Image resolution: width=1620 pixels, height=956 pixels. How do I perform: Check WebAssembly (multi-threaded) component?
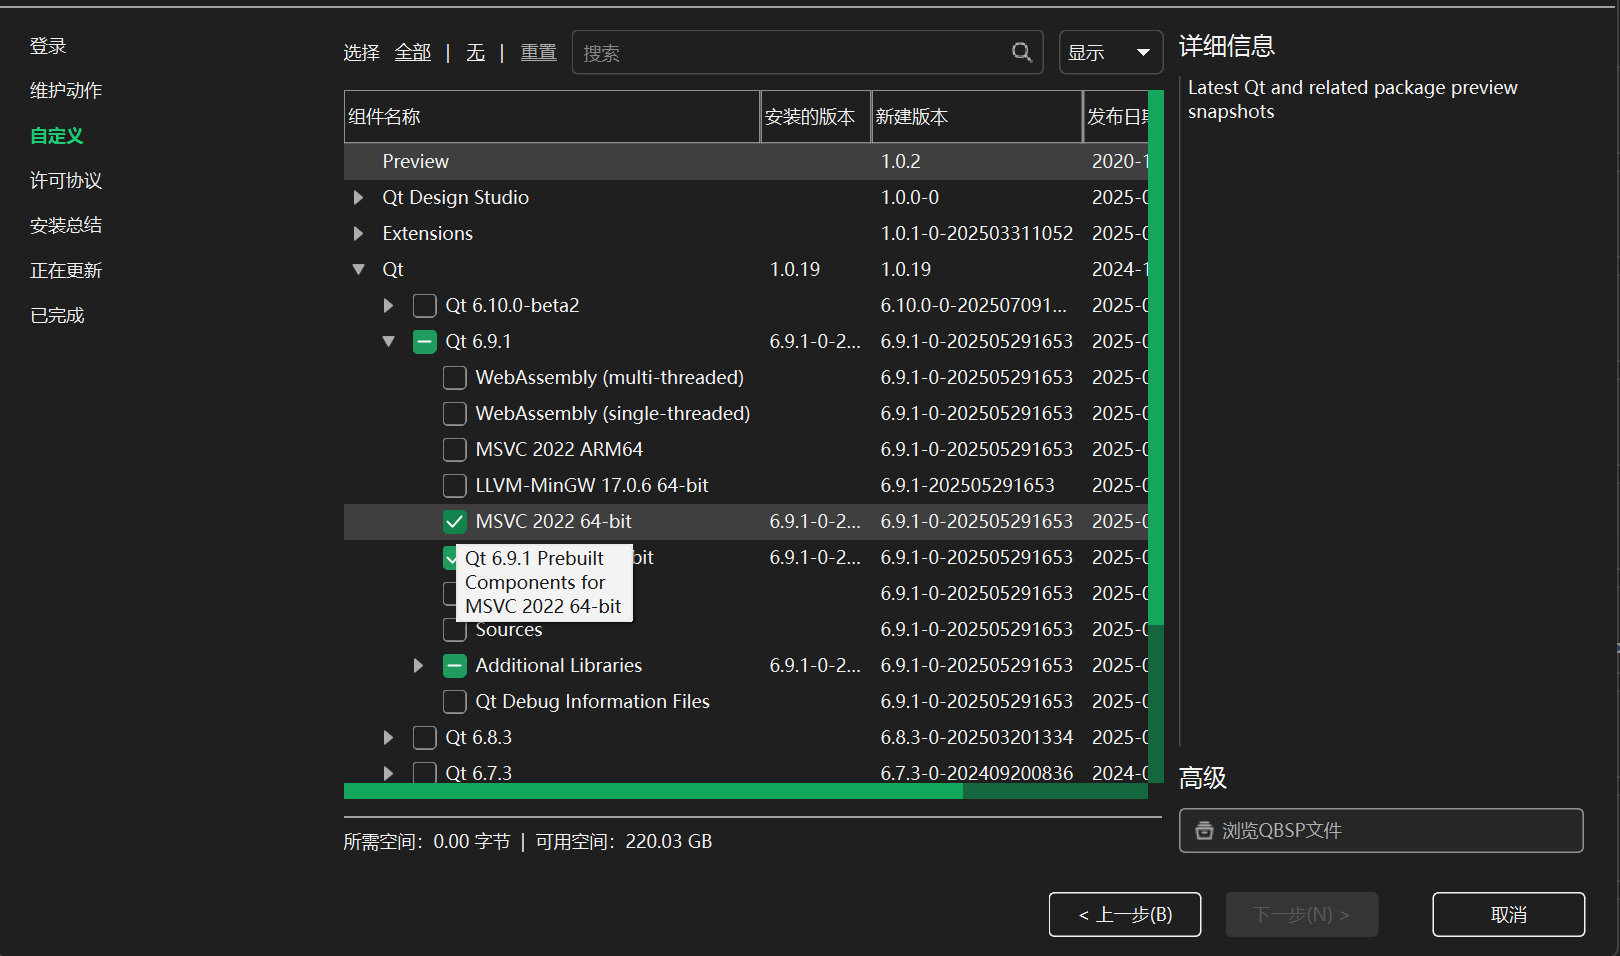coord(454,377)
